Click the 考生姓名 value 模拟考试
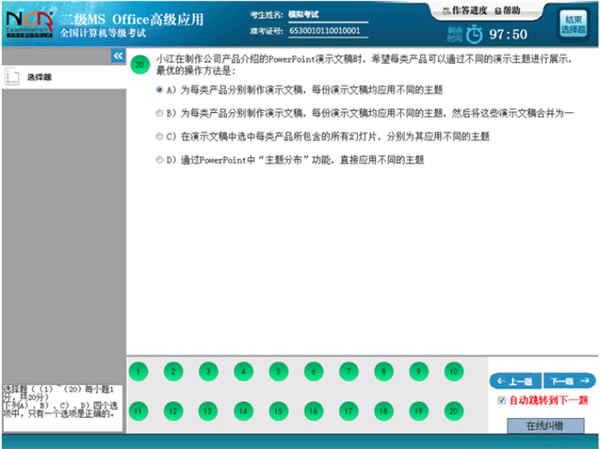Image resolution: width=600 pixels, height=449 pixels. coord(303,15)
